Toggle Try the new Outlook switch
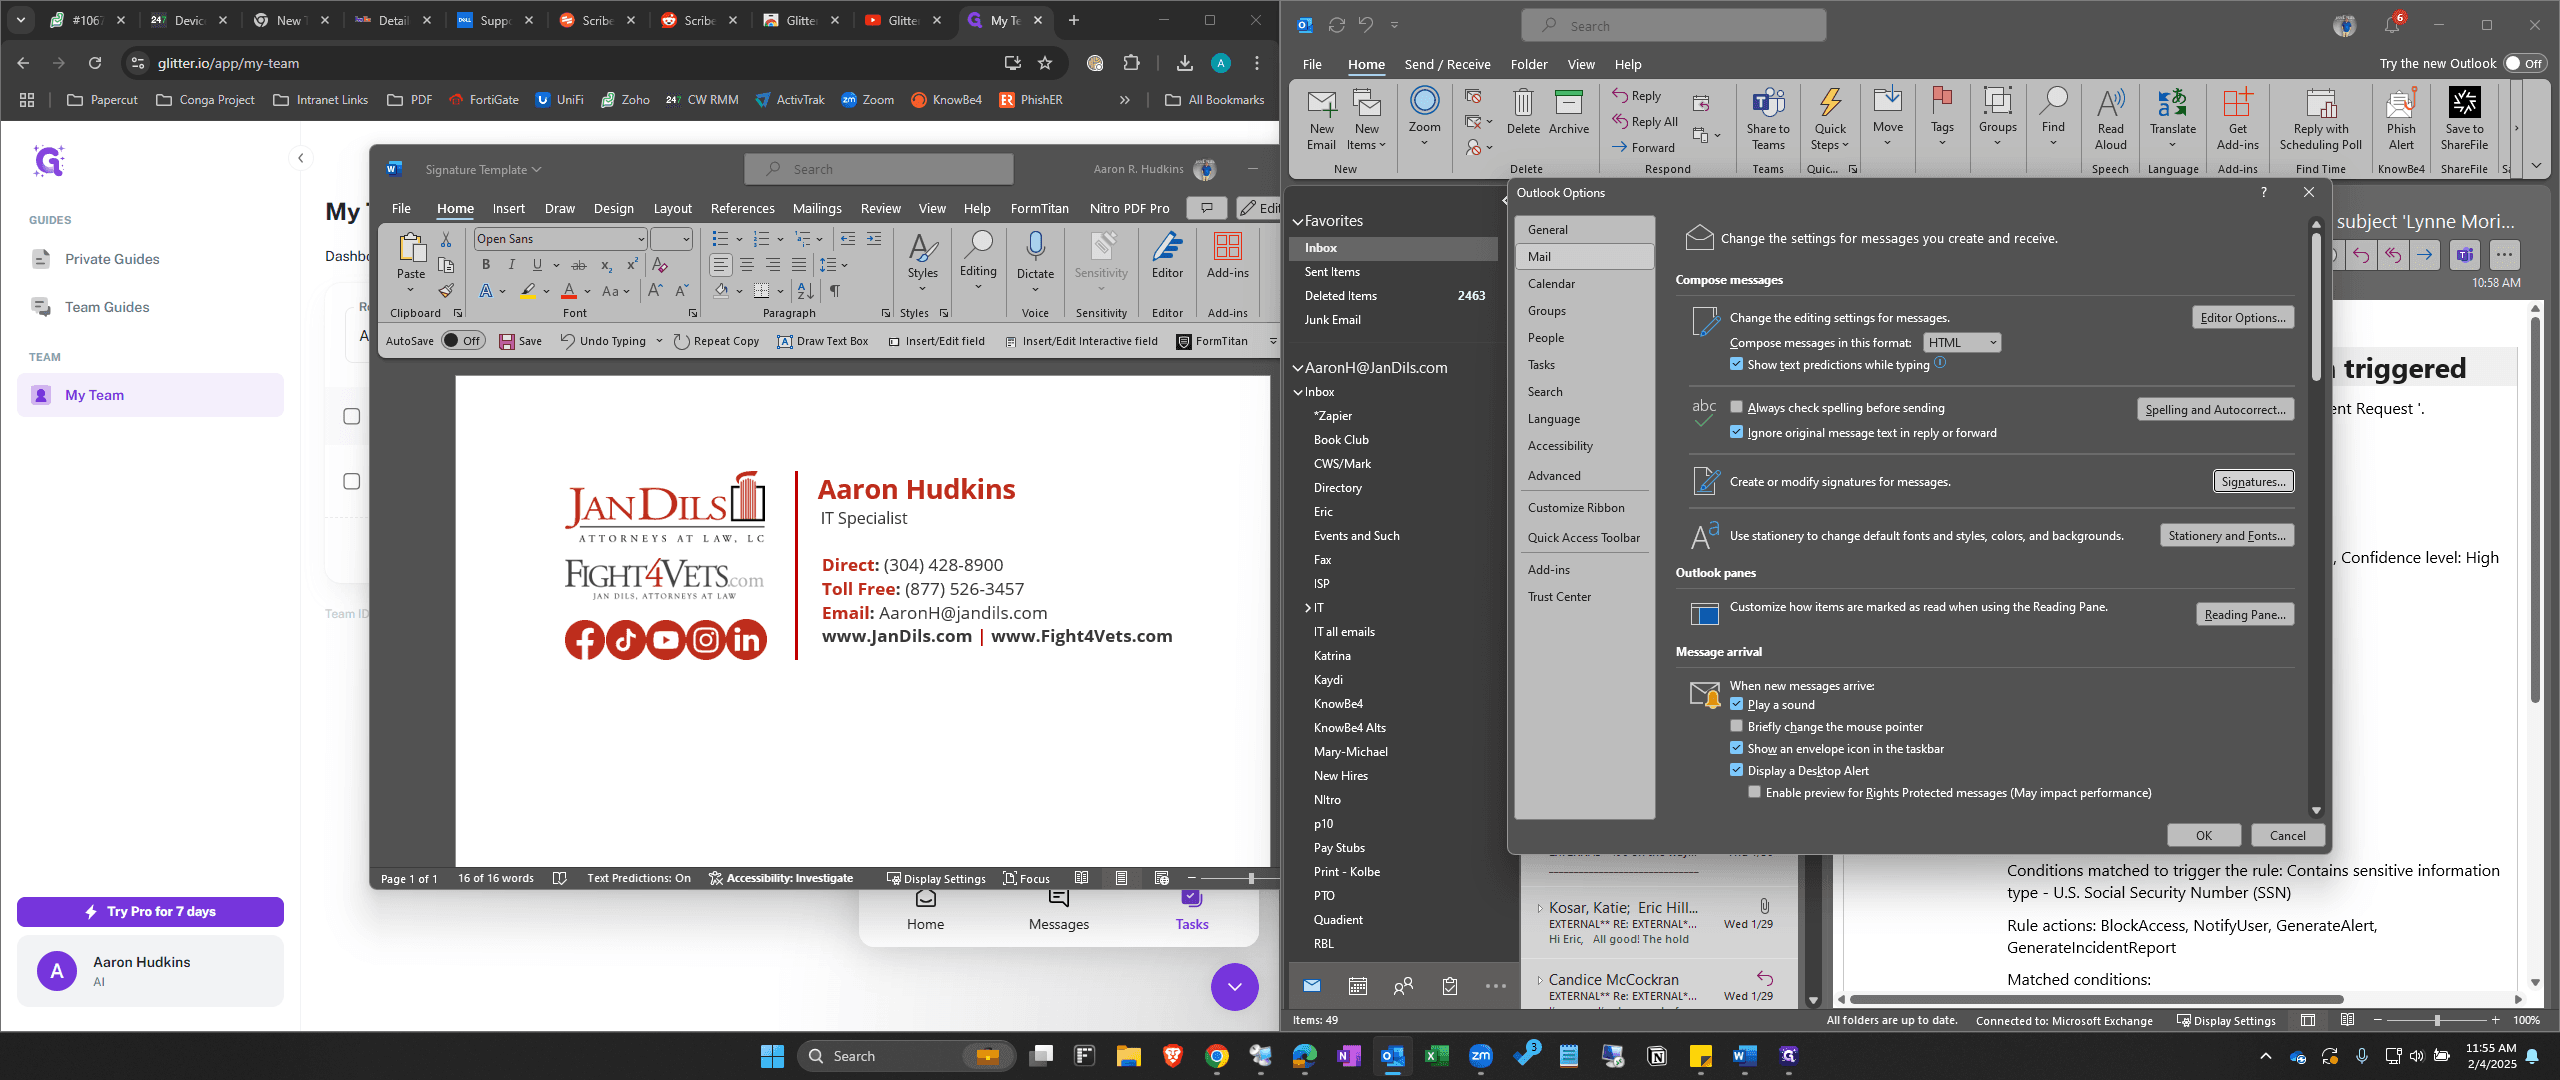This screenshot has height=1080, width=2560. pos(2524,63)
